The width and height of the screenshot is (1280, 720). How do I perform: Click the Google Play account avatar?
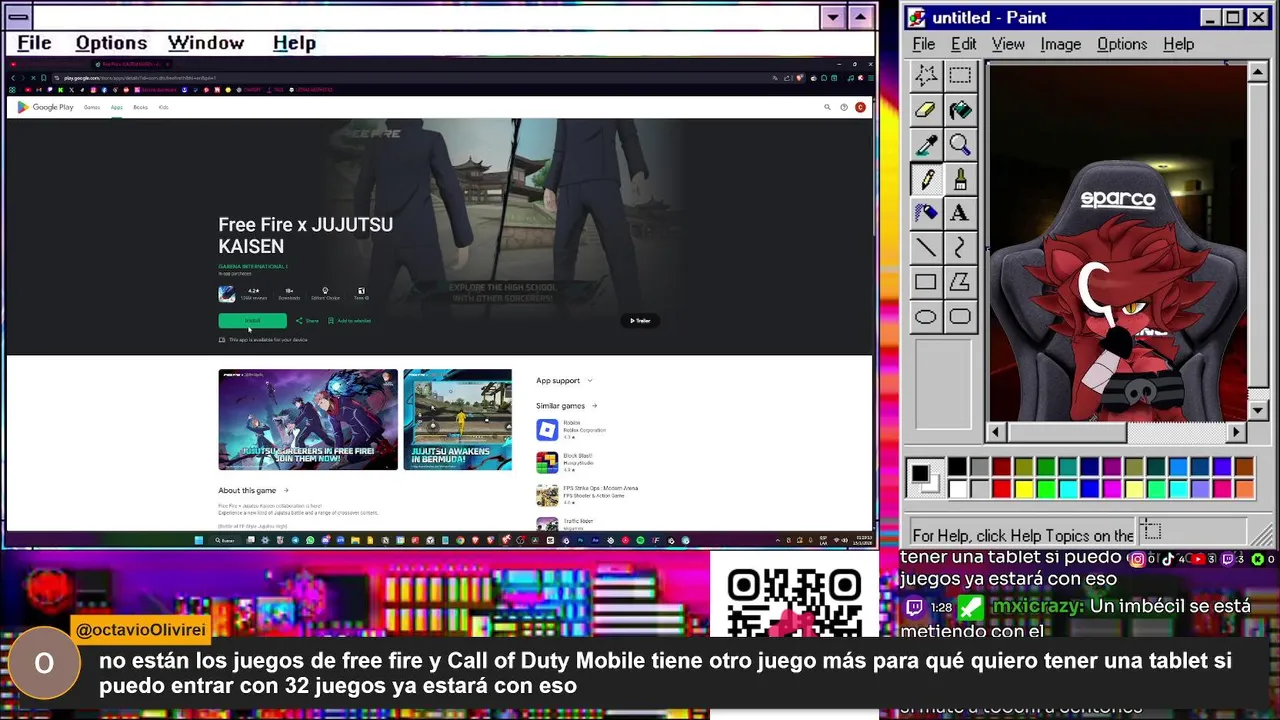pos(860,107)
